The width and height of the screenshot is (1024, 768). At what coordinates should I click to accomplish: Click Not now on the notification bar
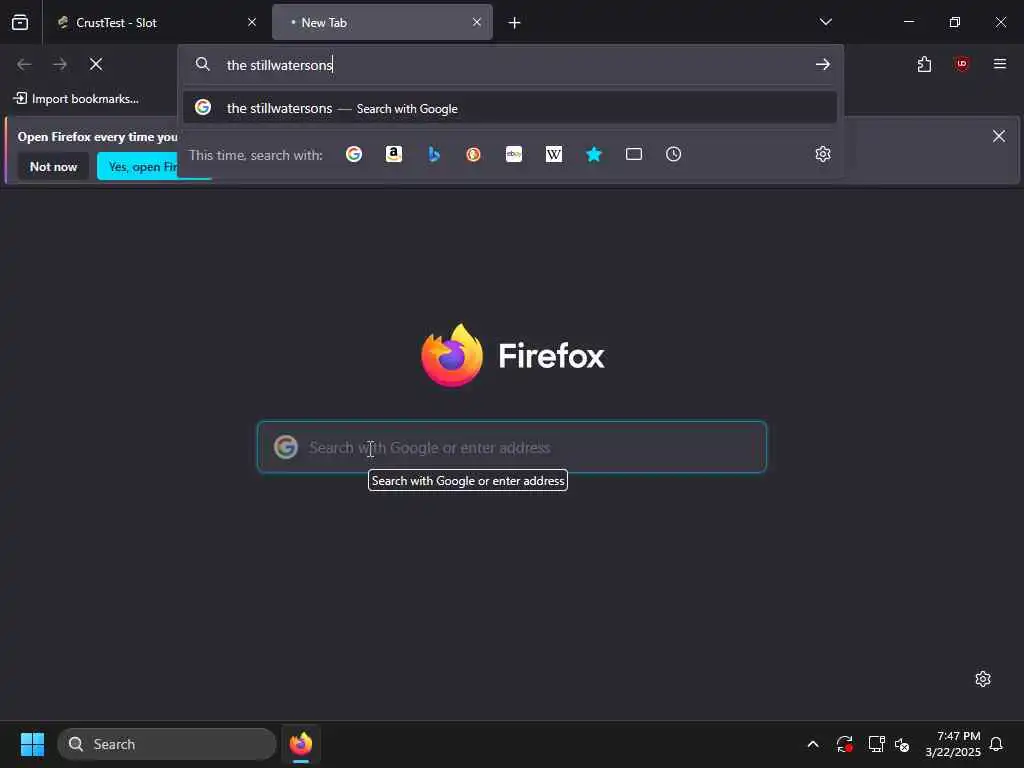coord(54,167)
